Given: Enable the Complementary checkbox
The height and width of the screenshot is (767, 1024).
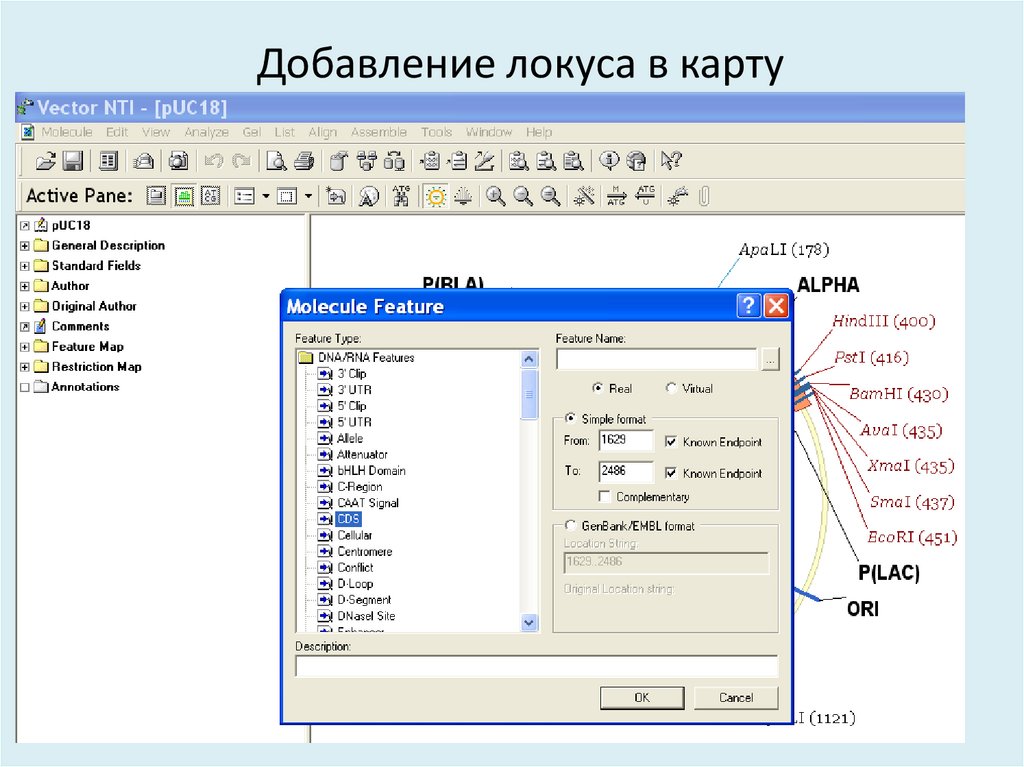Looking at the screenshot, I should tap(606, 494).
